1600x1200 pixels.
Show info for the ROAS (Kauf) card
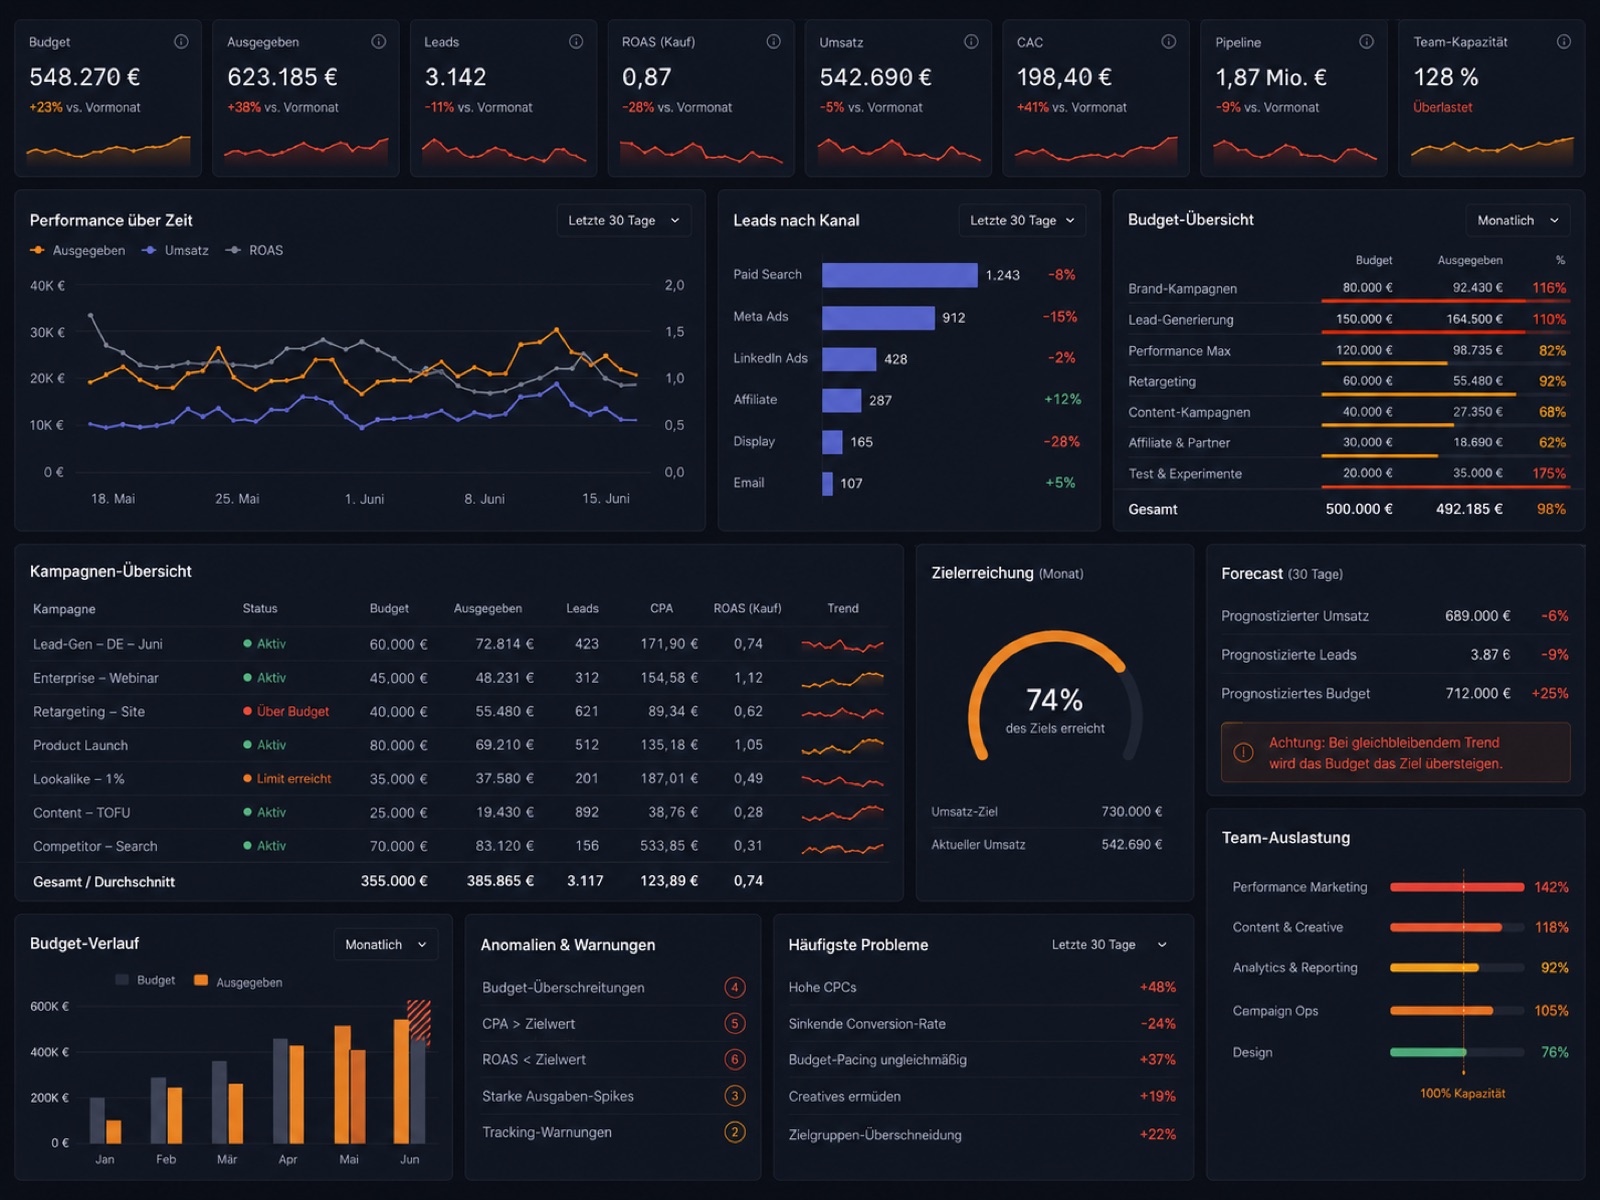[x=774, y=42]
